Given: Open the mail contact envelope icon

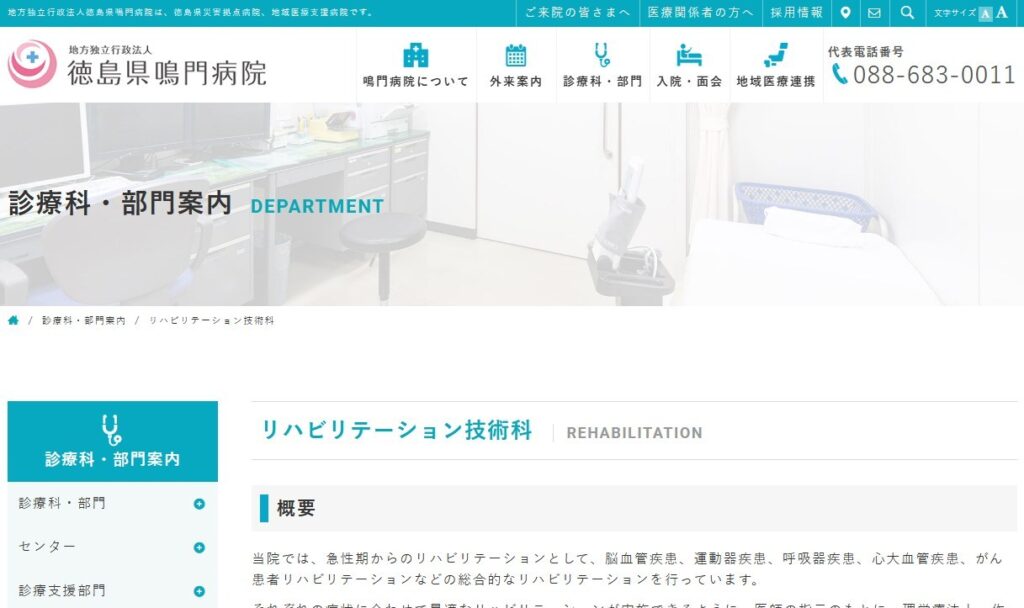Looking at the screenshot, I should [x=874, y=13].
